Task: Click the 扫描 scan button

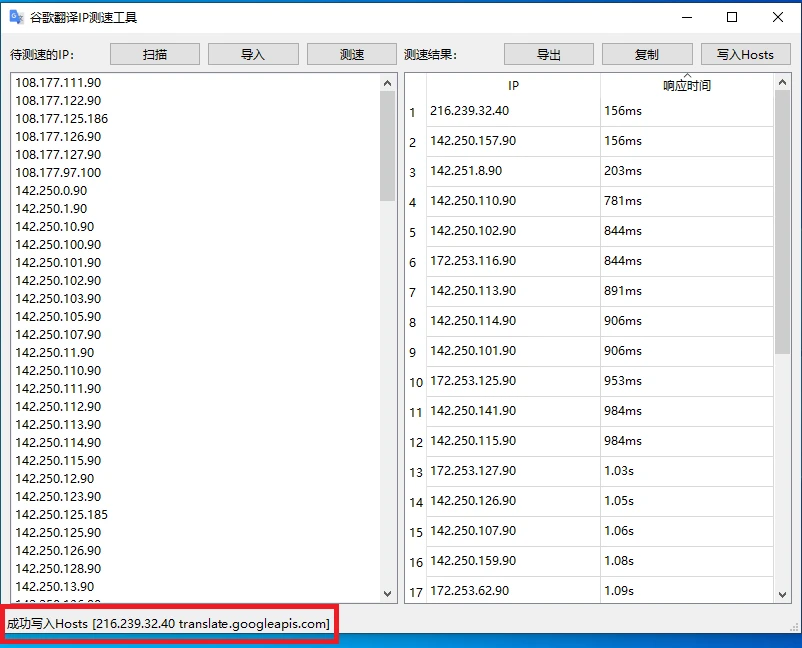Action: pos(155,54)
